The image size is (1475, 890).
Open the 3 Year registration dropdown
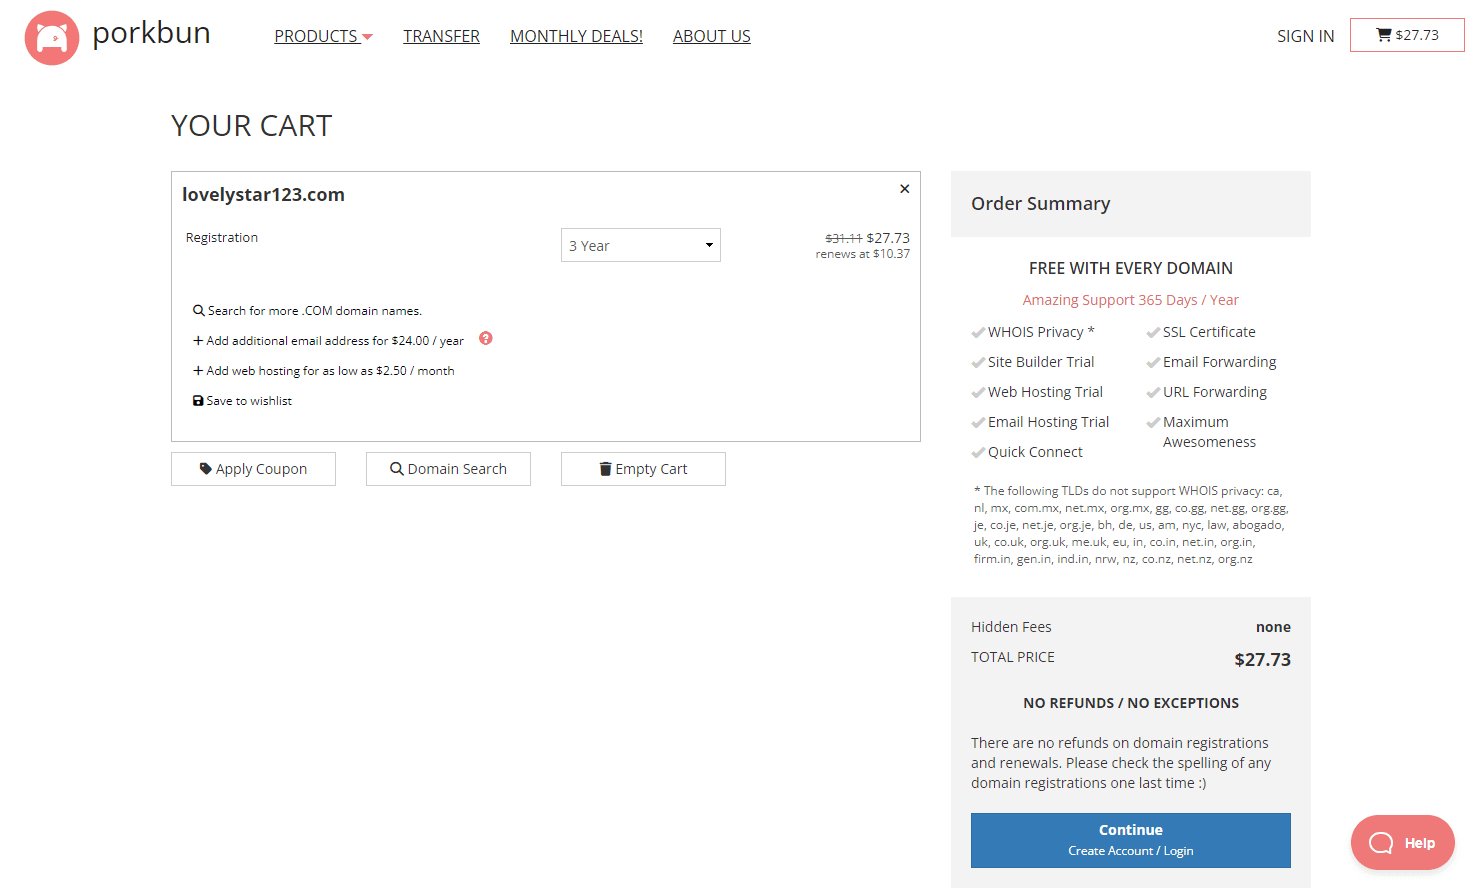point(641,245)
